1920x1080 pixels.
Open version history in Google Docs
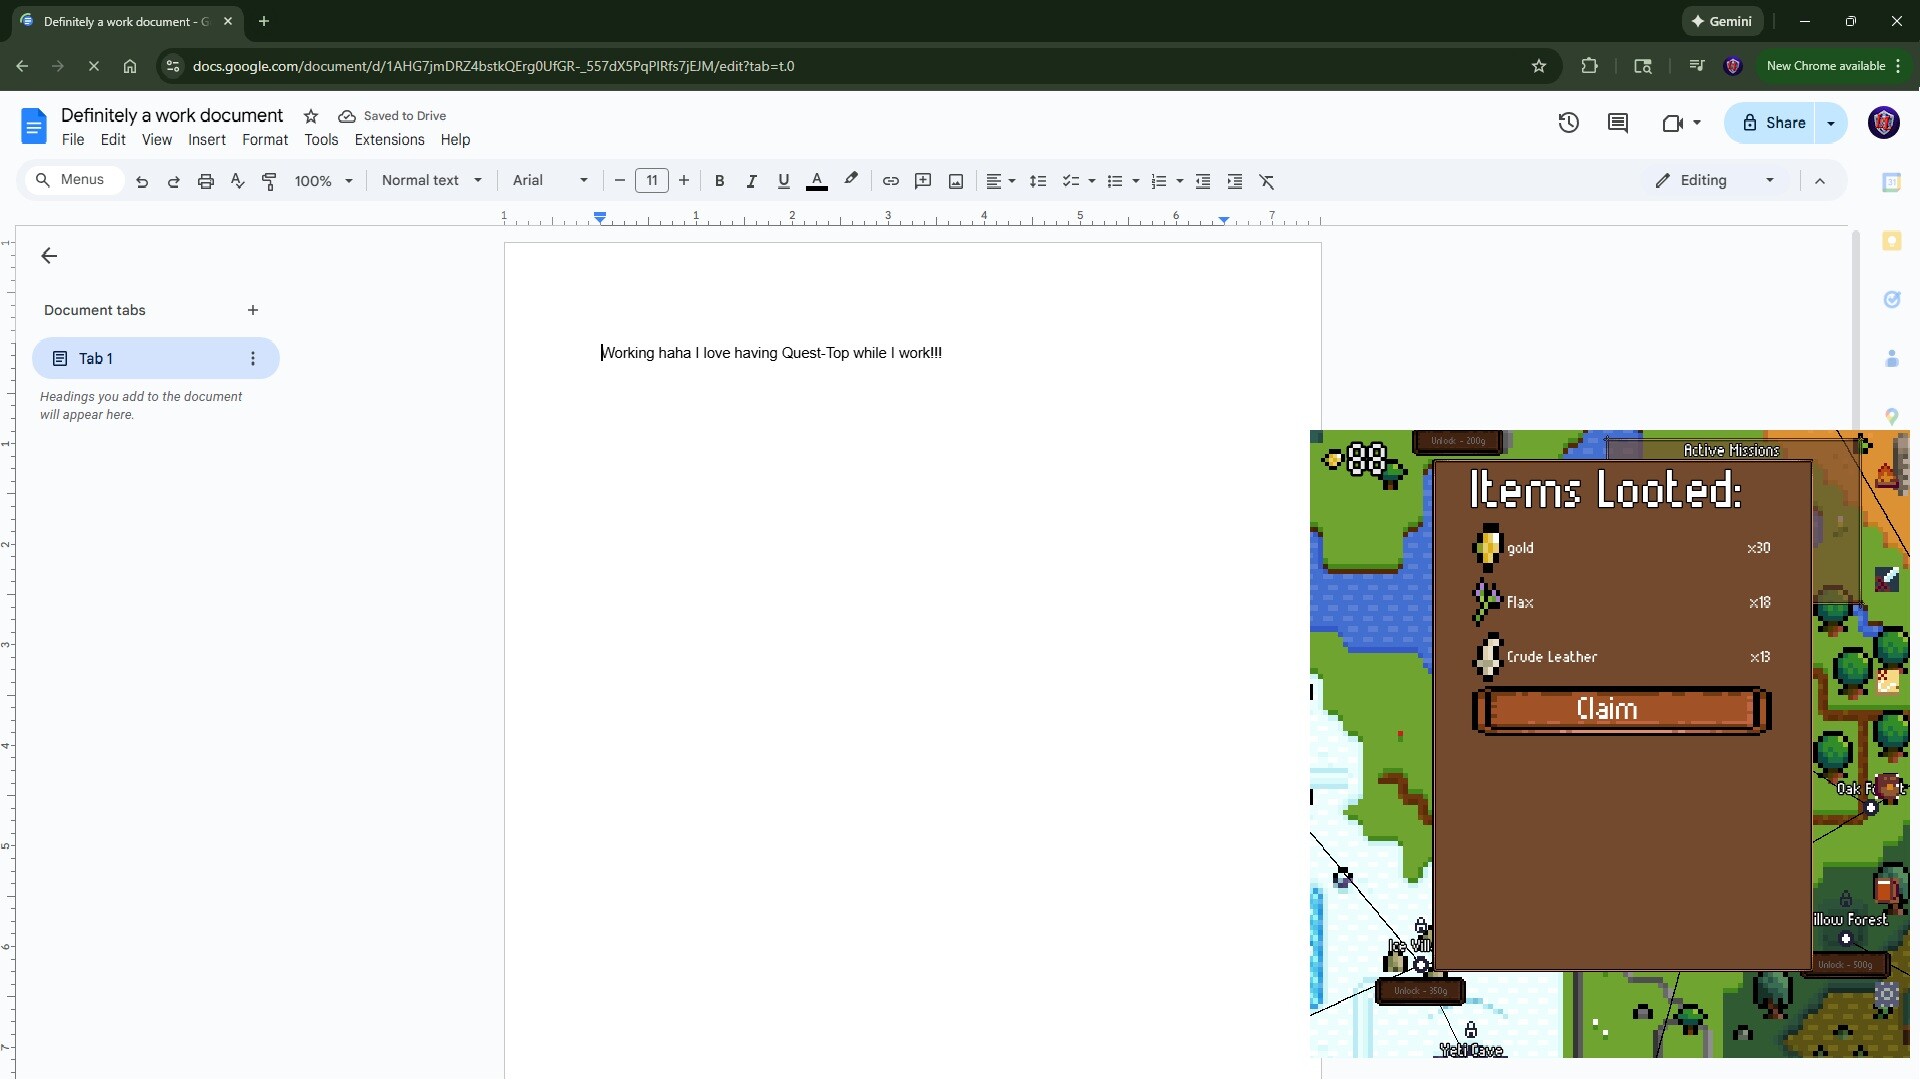click(1568, 122)
